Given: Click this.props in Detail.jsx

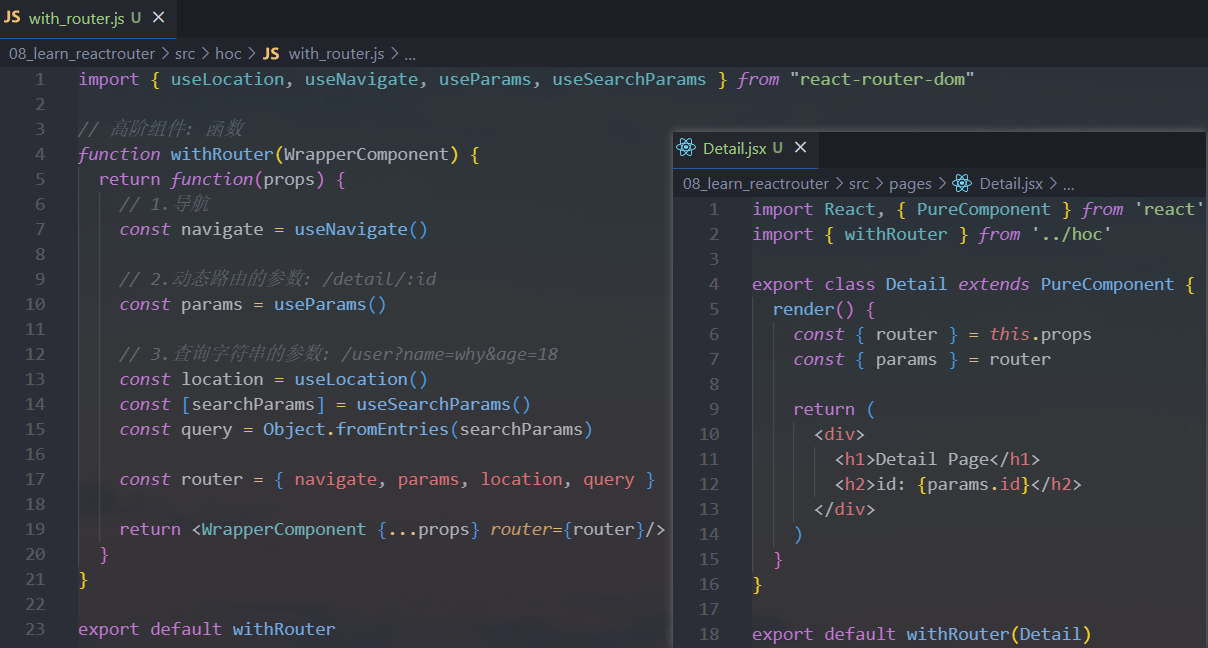Looking at the screenshot, I should pos(1041,334).
